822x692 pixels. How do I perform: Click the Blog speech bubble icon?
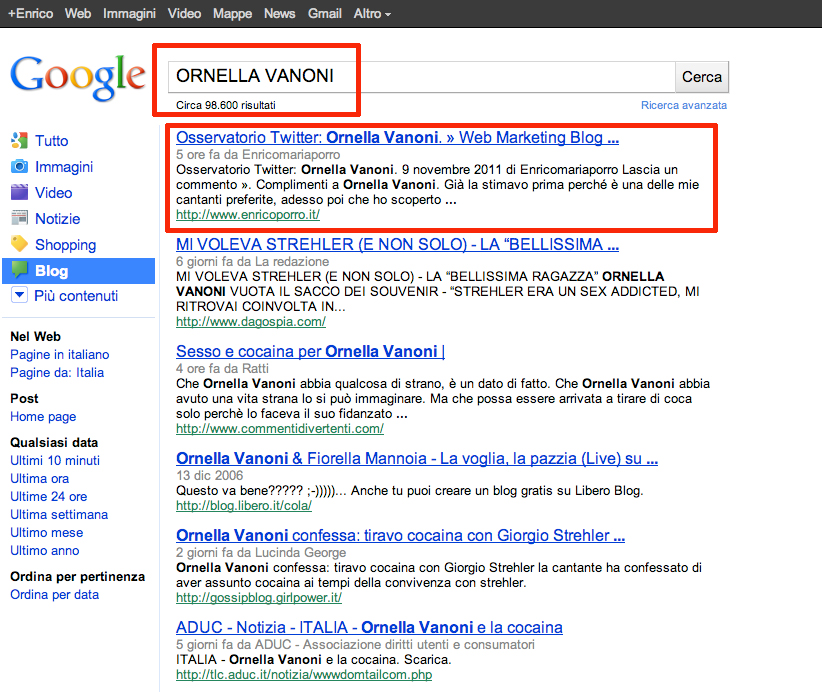point(19,270)
